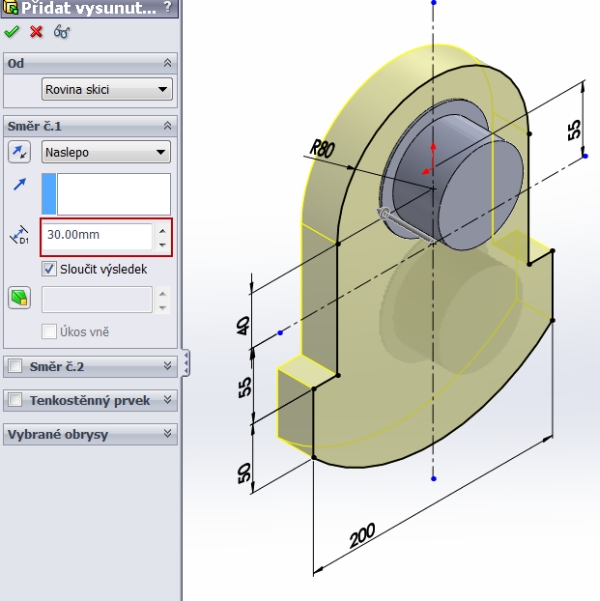The width and height of the screenshot is (600, 601).
Task: Click the blue point at the bottom of the centerline
Action: [x=434, y=478]
